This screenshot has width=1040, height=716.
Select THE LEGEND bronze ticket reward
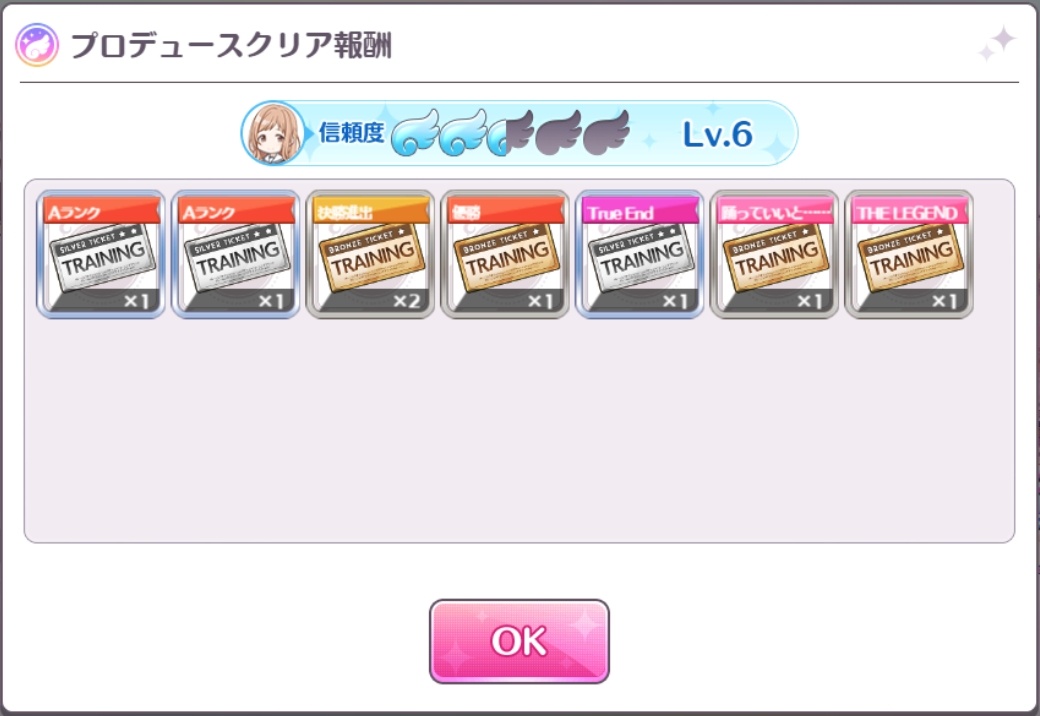coord(909,255)
